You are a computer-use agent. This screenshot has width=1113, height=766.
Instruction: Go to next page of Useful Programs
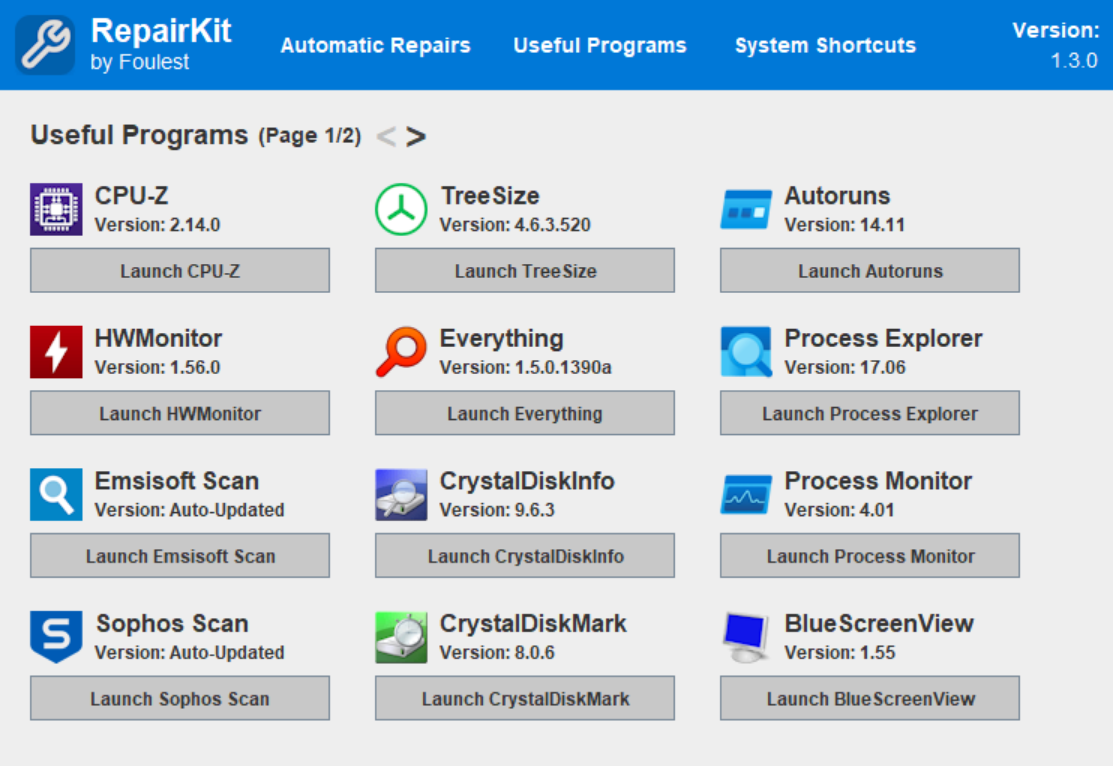pos(416,136)
